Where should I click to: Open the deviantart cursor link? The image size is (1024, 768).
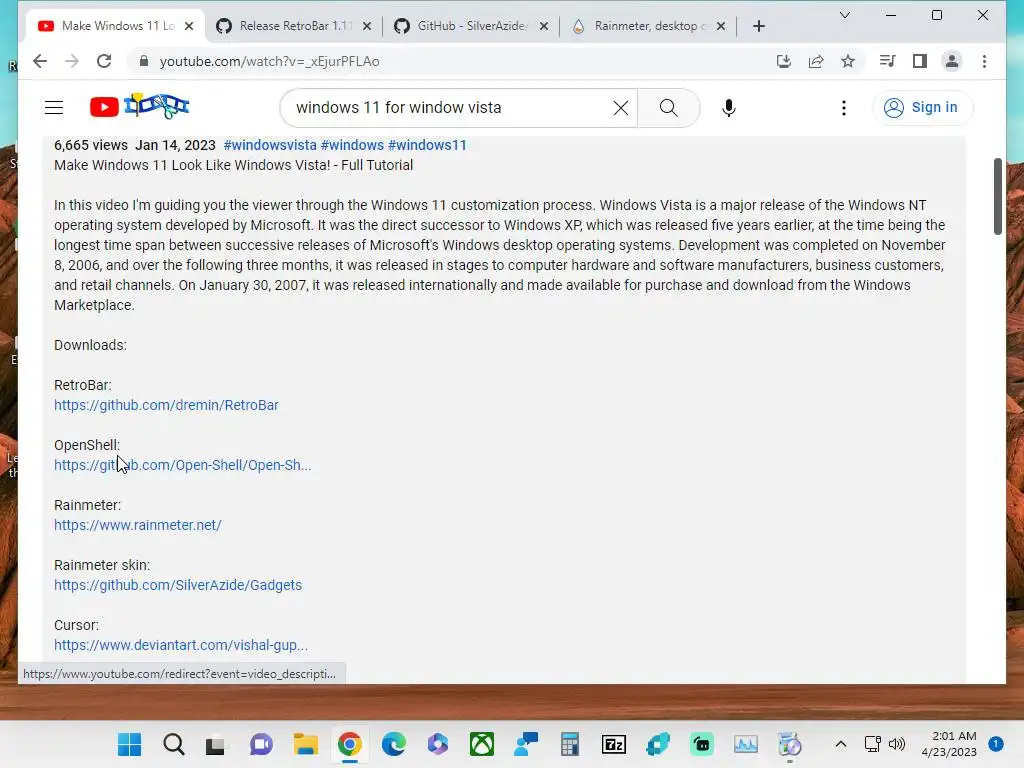coord(180,645)
